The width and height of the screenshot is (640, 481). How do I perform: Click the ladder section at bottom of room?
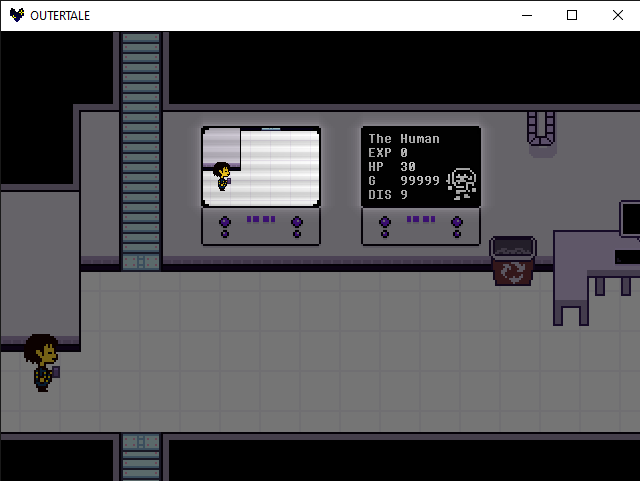point(141,457)
